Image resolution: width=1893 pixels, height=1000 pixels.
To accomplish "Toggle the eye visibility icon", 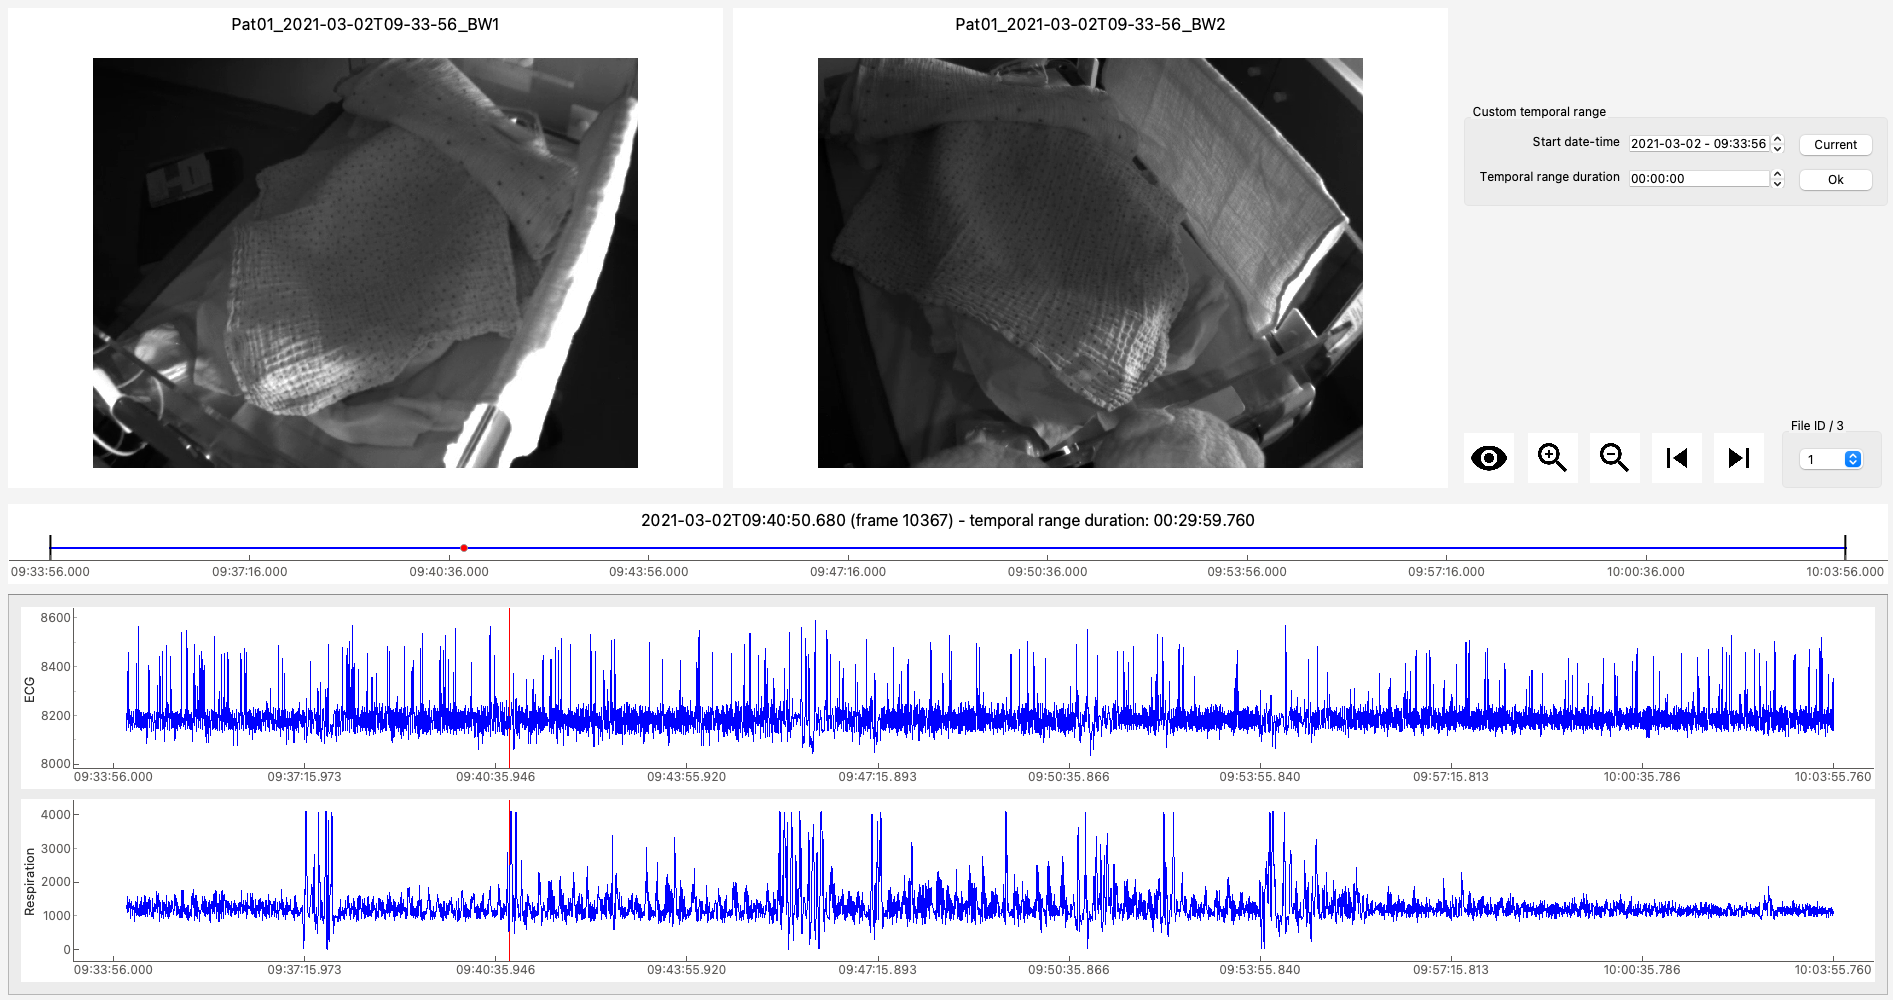I will tap(1488, 458).
